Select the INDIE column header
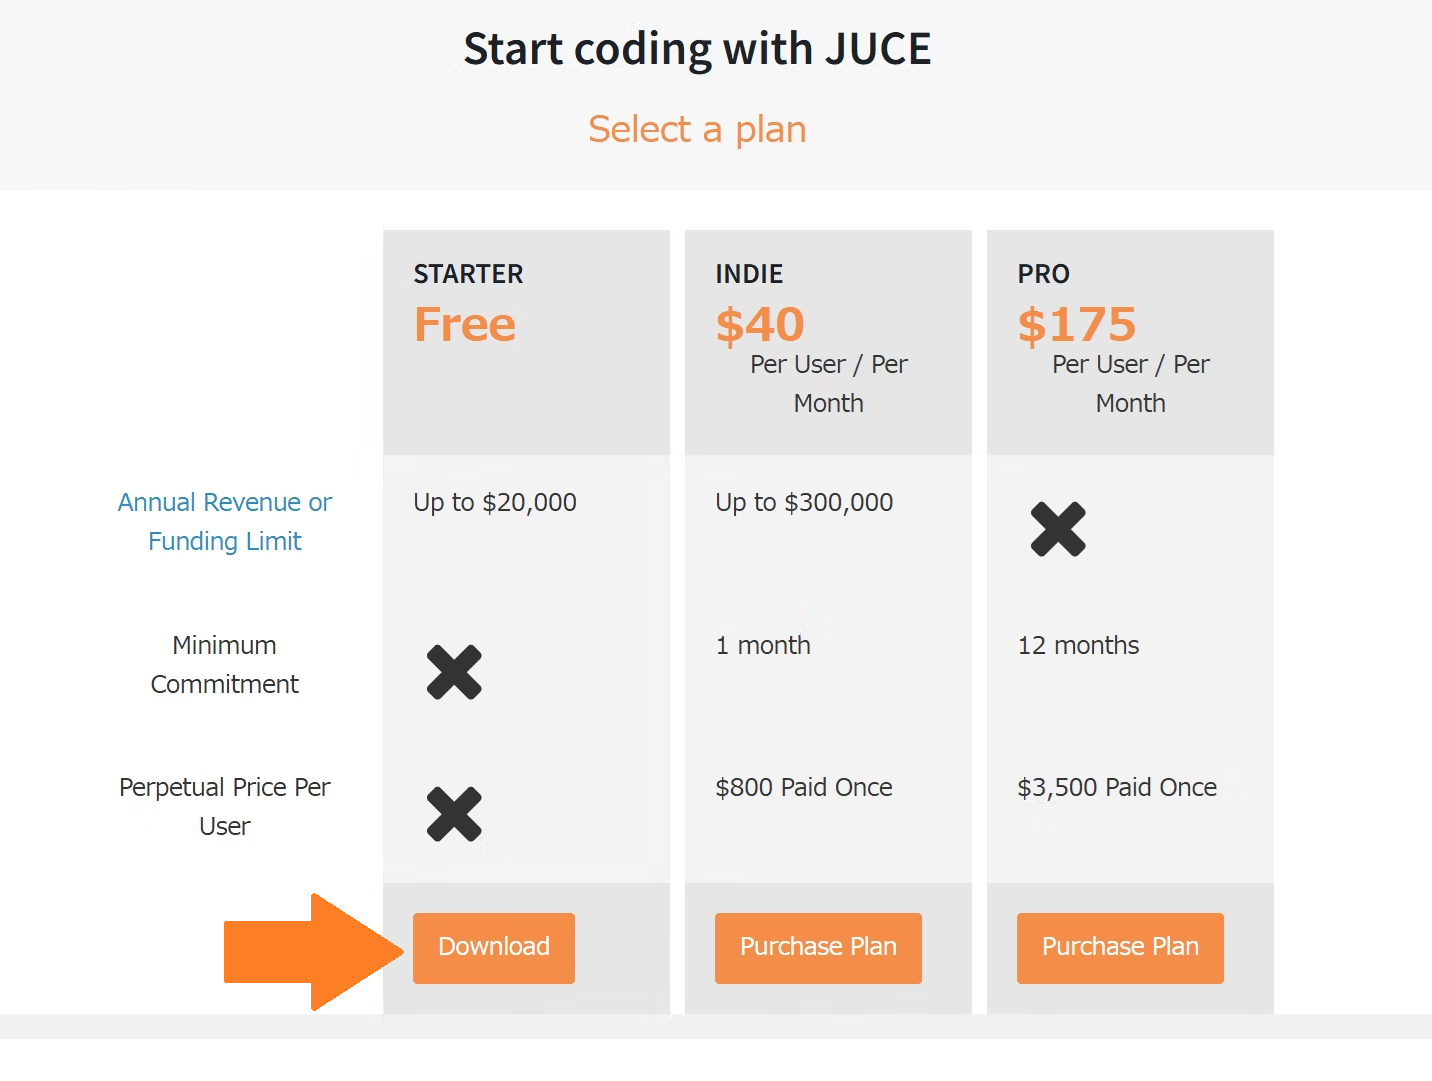This screenshot has height=1081, width=1432. [x=749, y=273]
